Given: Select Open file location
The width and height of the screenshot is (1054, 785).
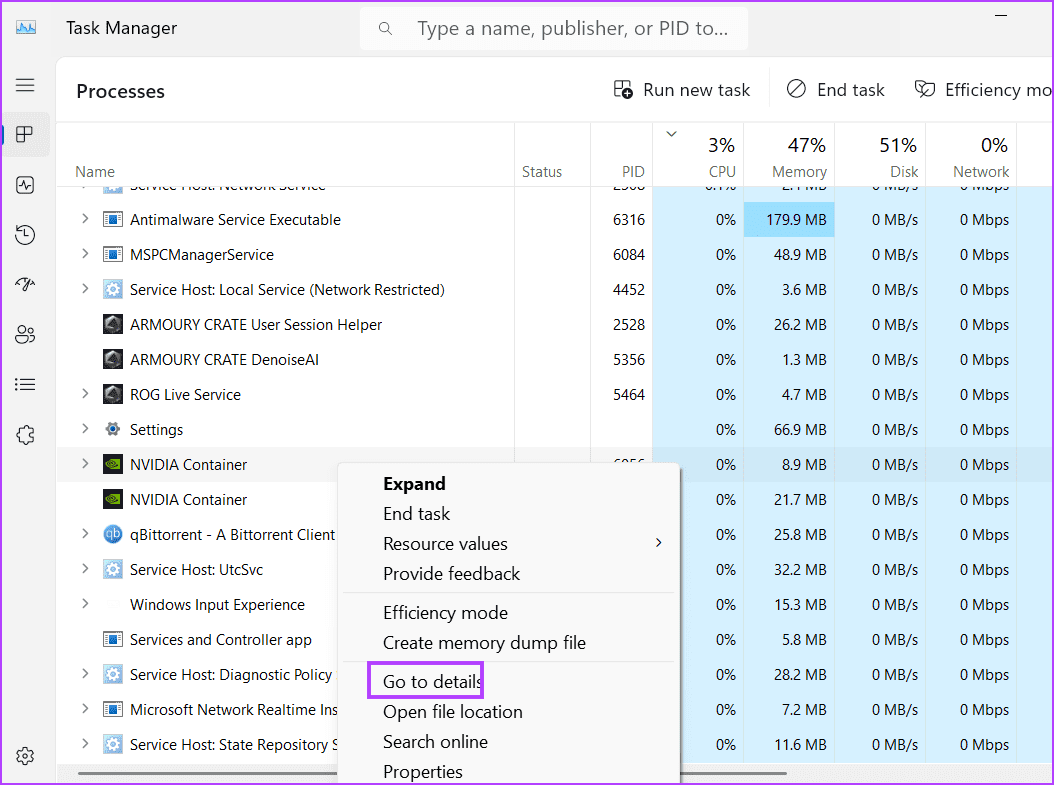Looking at the screenshot, I should tap(509, 712).
